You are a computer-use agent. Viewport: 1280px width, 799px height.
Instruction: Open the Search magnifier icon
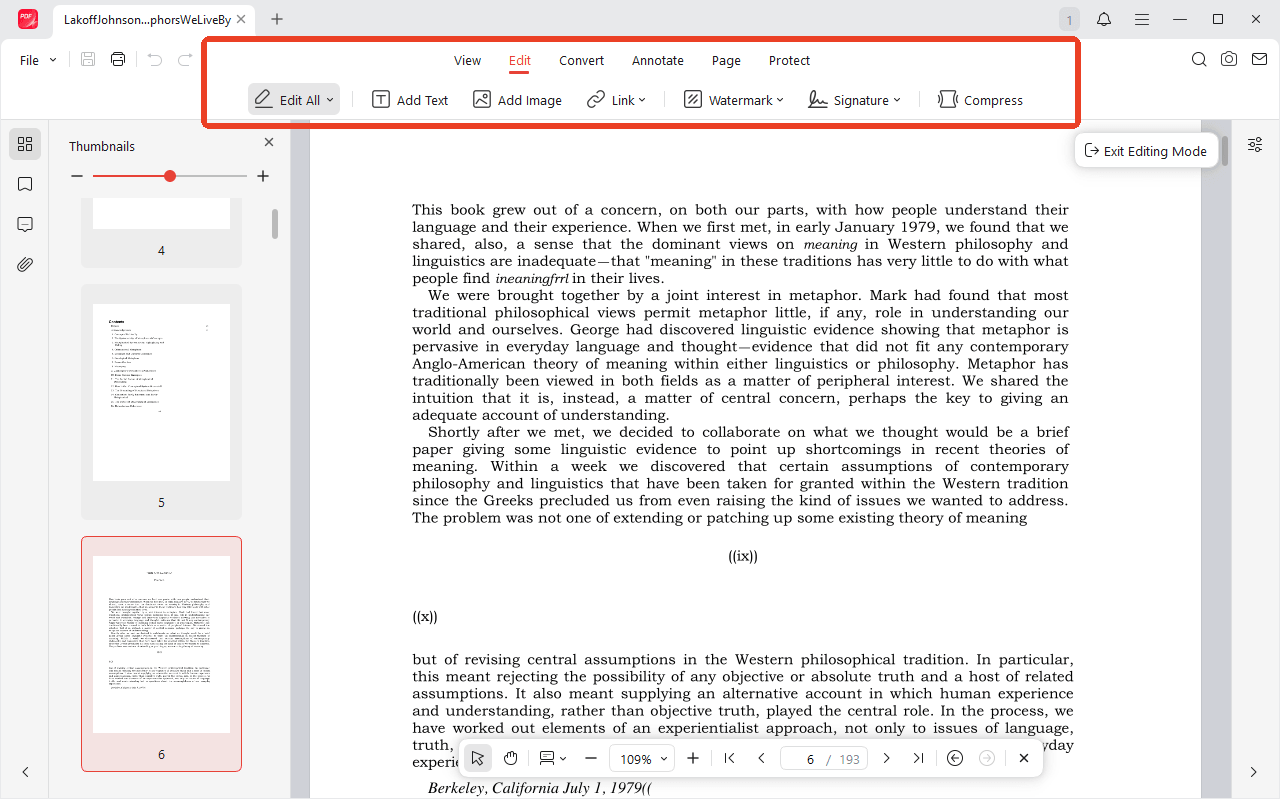1199,60
